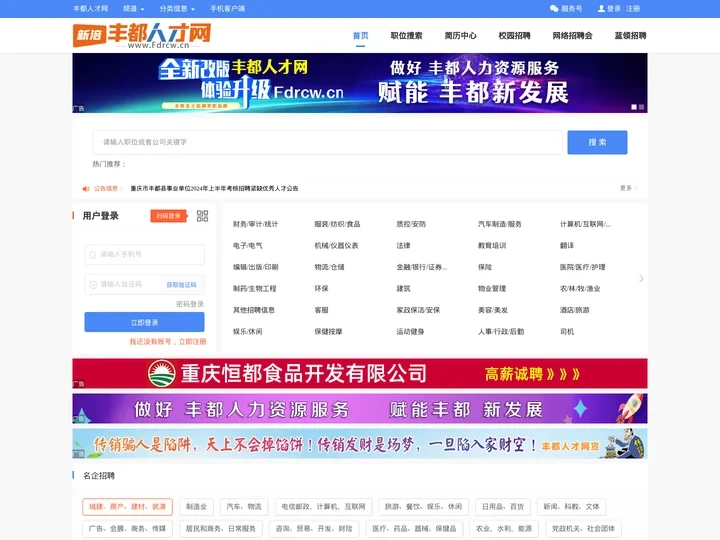Open 网络招聘会 navigation tab
Screen dimensions: 720x540
(x=572, y=35)
